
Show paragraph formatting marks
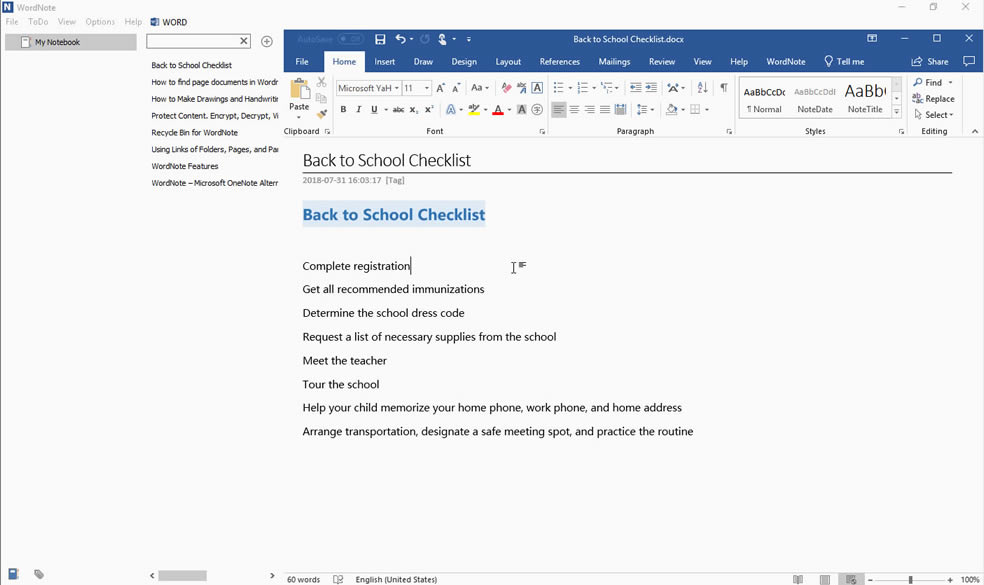(724, 87)
